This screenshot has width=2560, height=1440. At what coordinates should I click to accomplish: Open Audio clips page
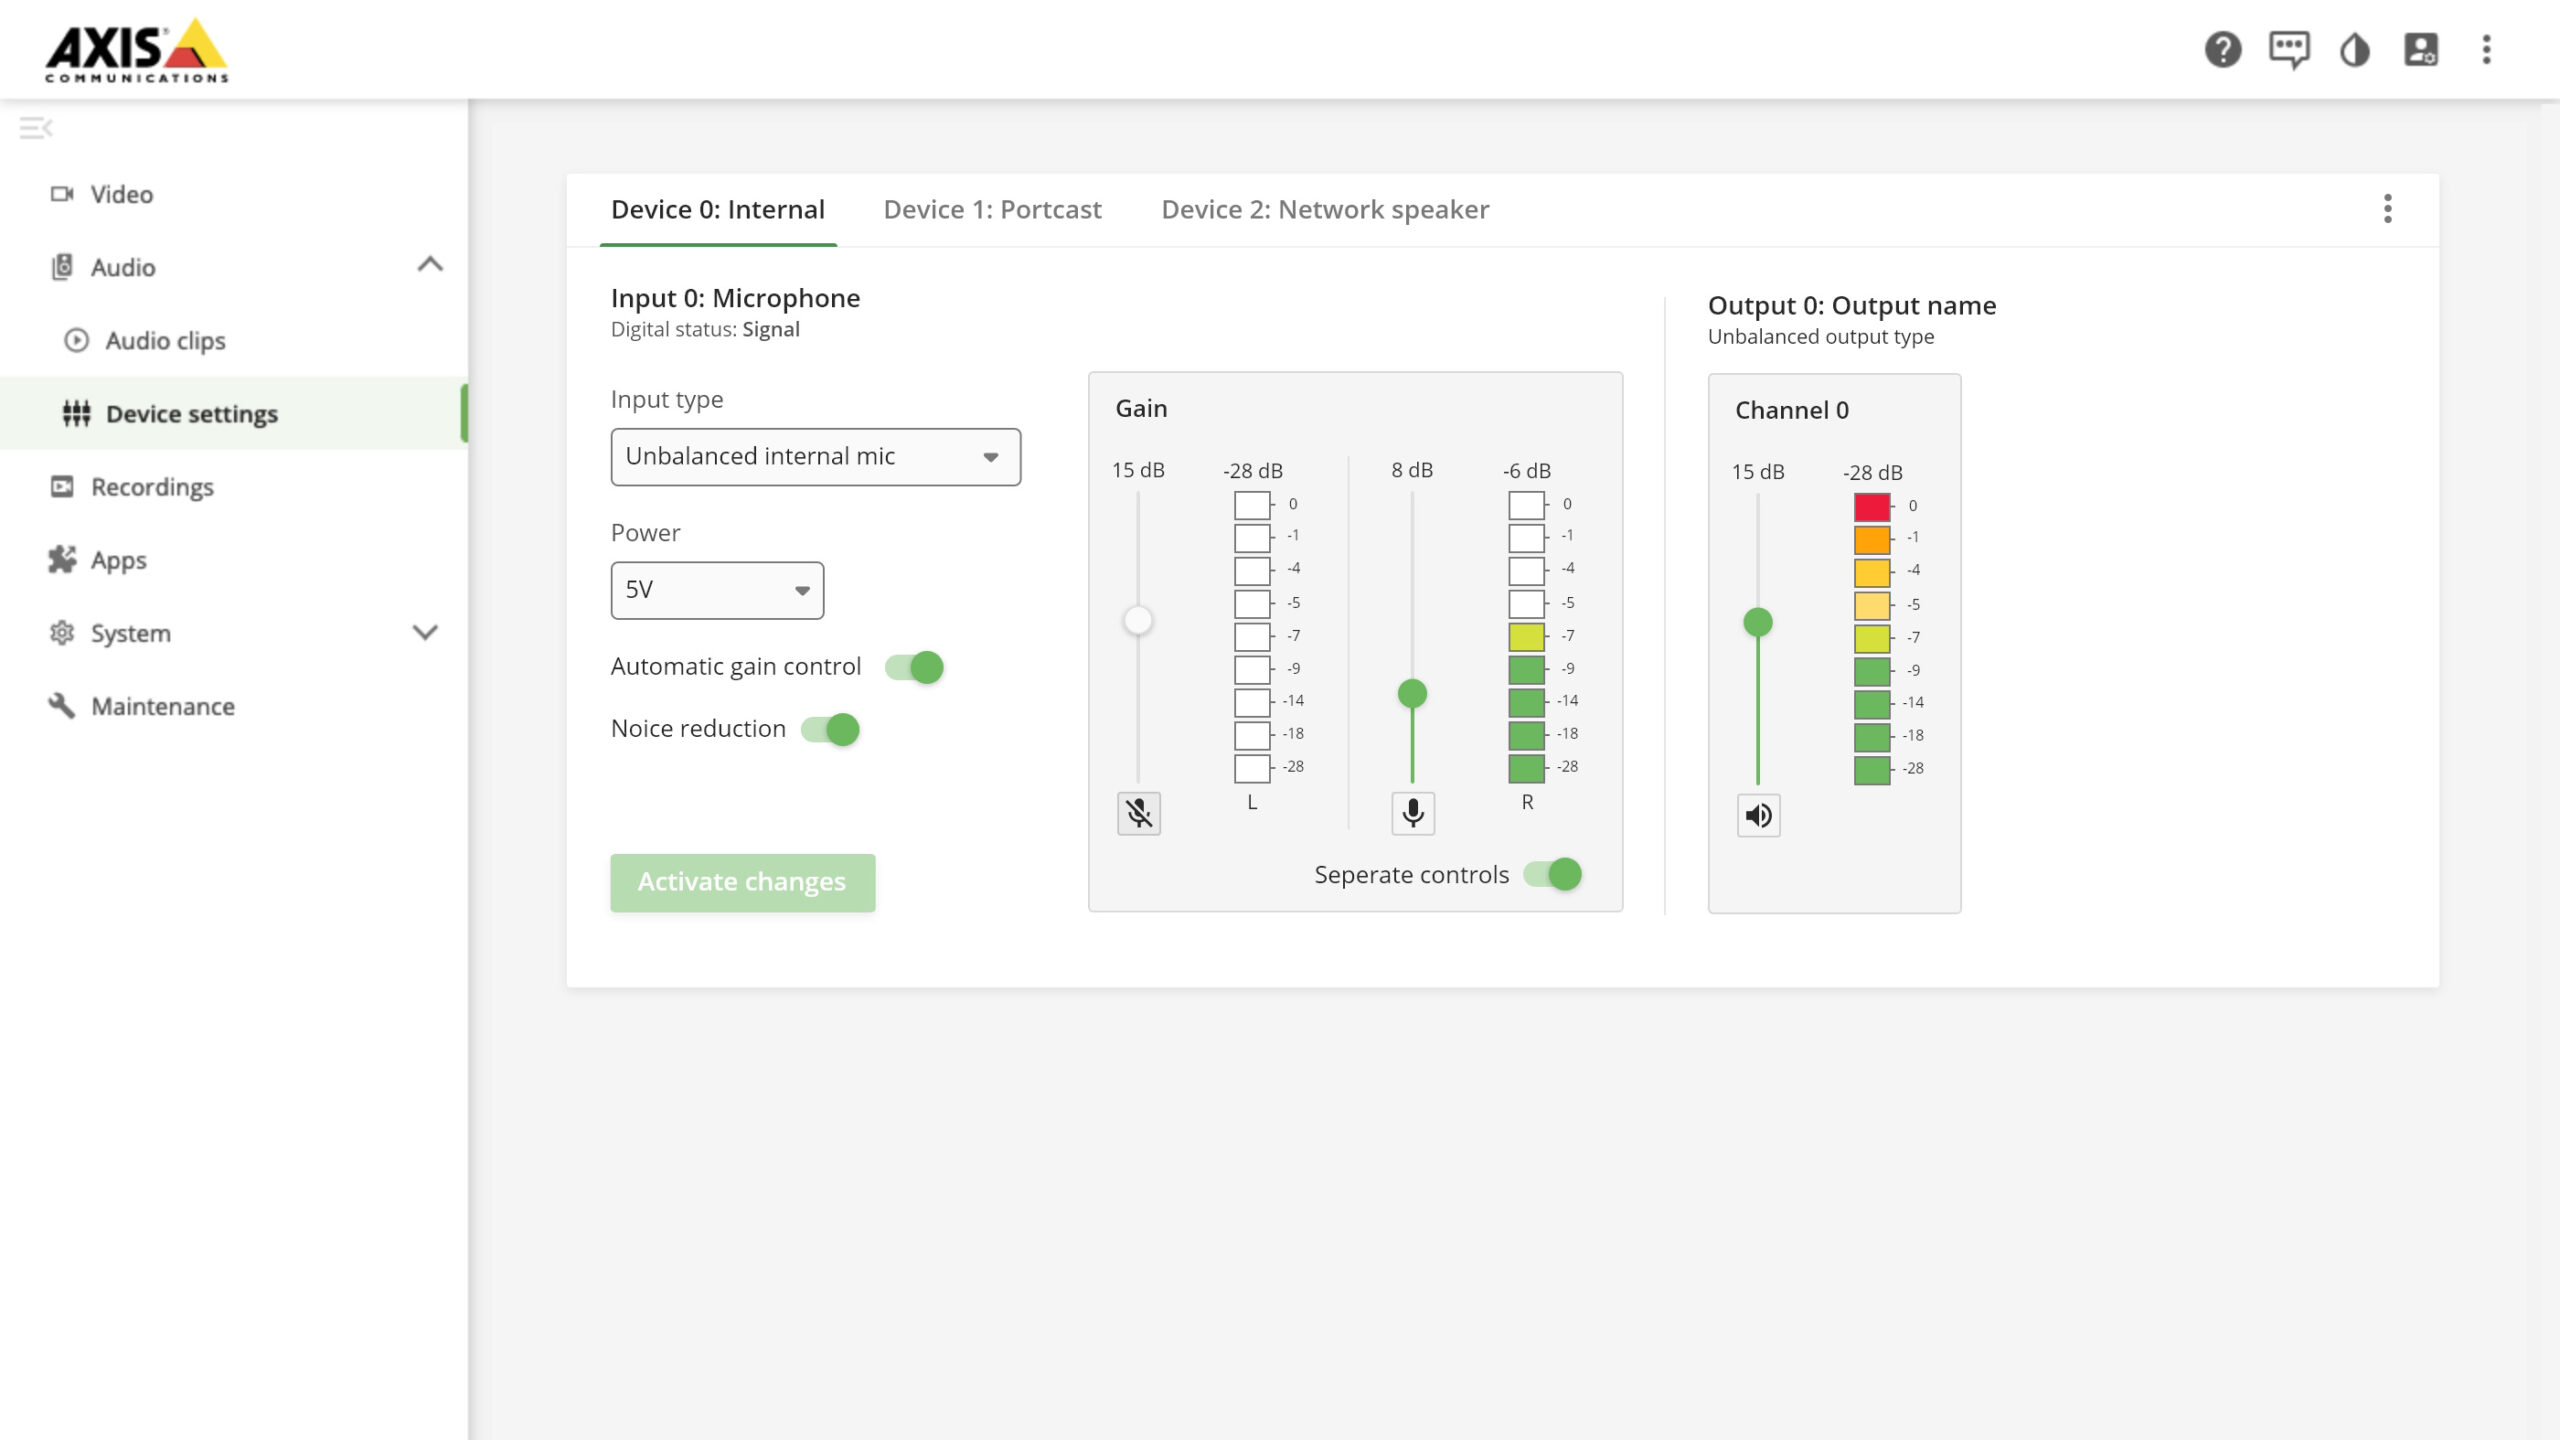(x=165, y=340)
